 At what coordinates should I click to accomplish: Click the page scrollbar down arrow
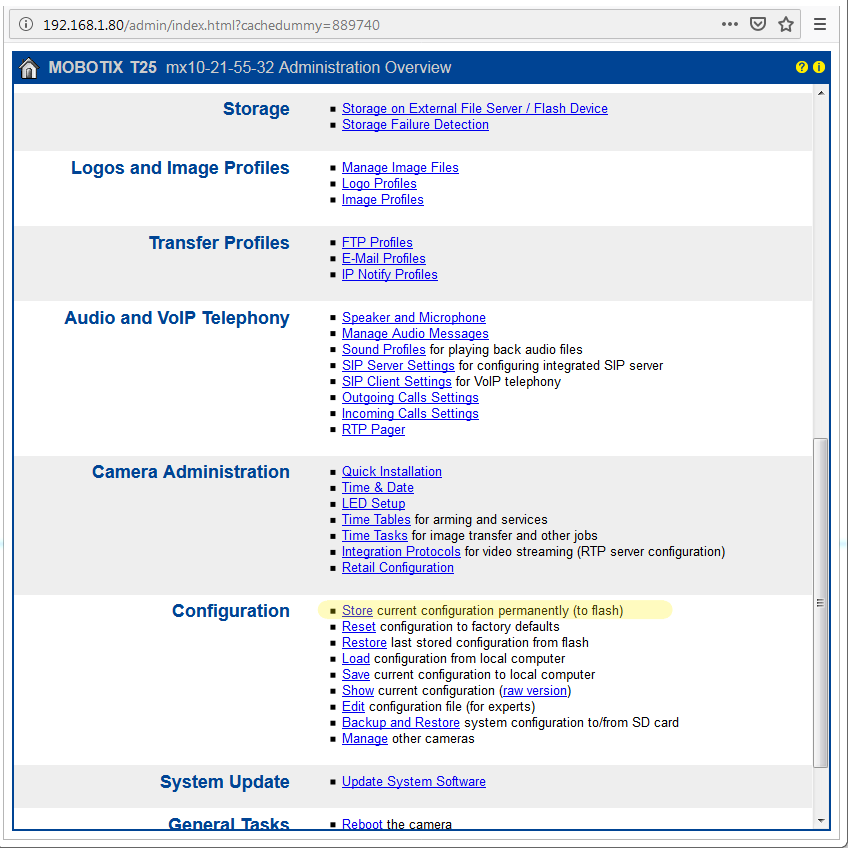click(x=822, y=820)
